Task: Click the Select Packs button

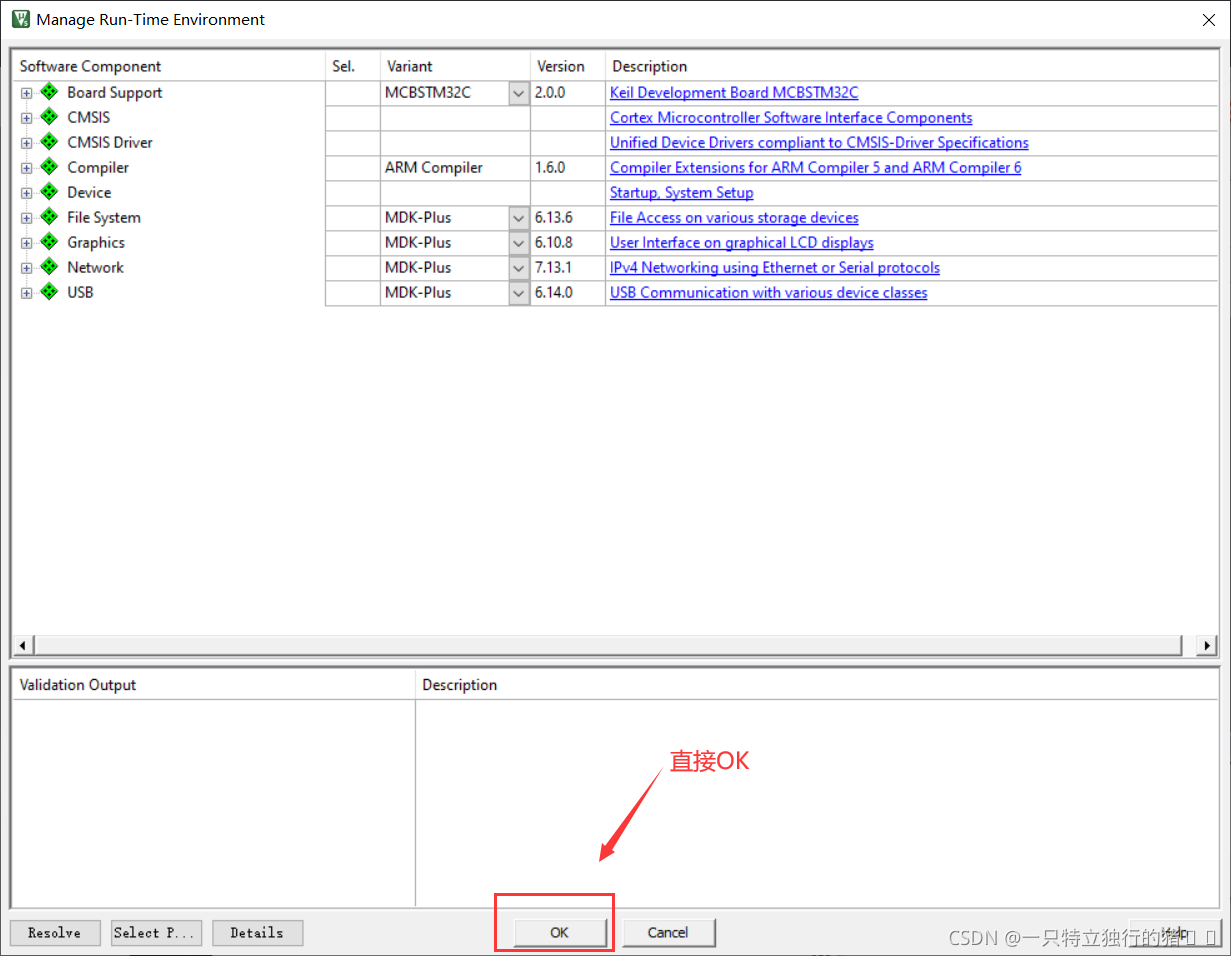Action: [157, 932]
